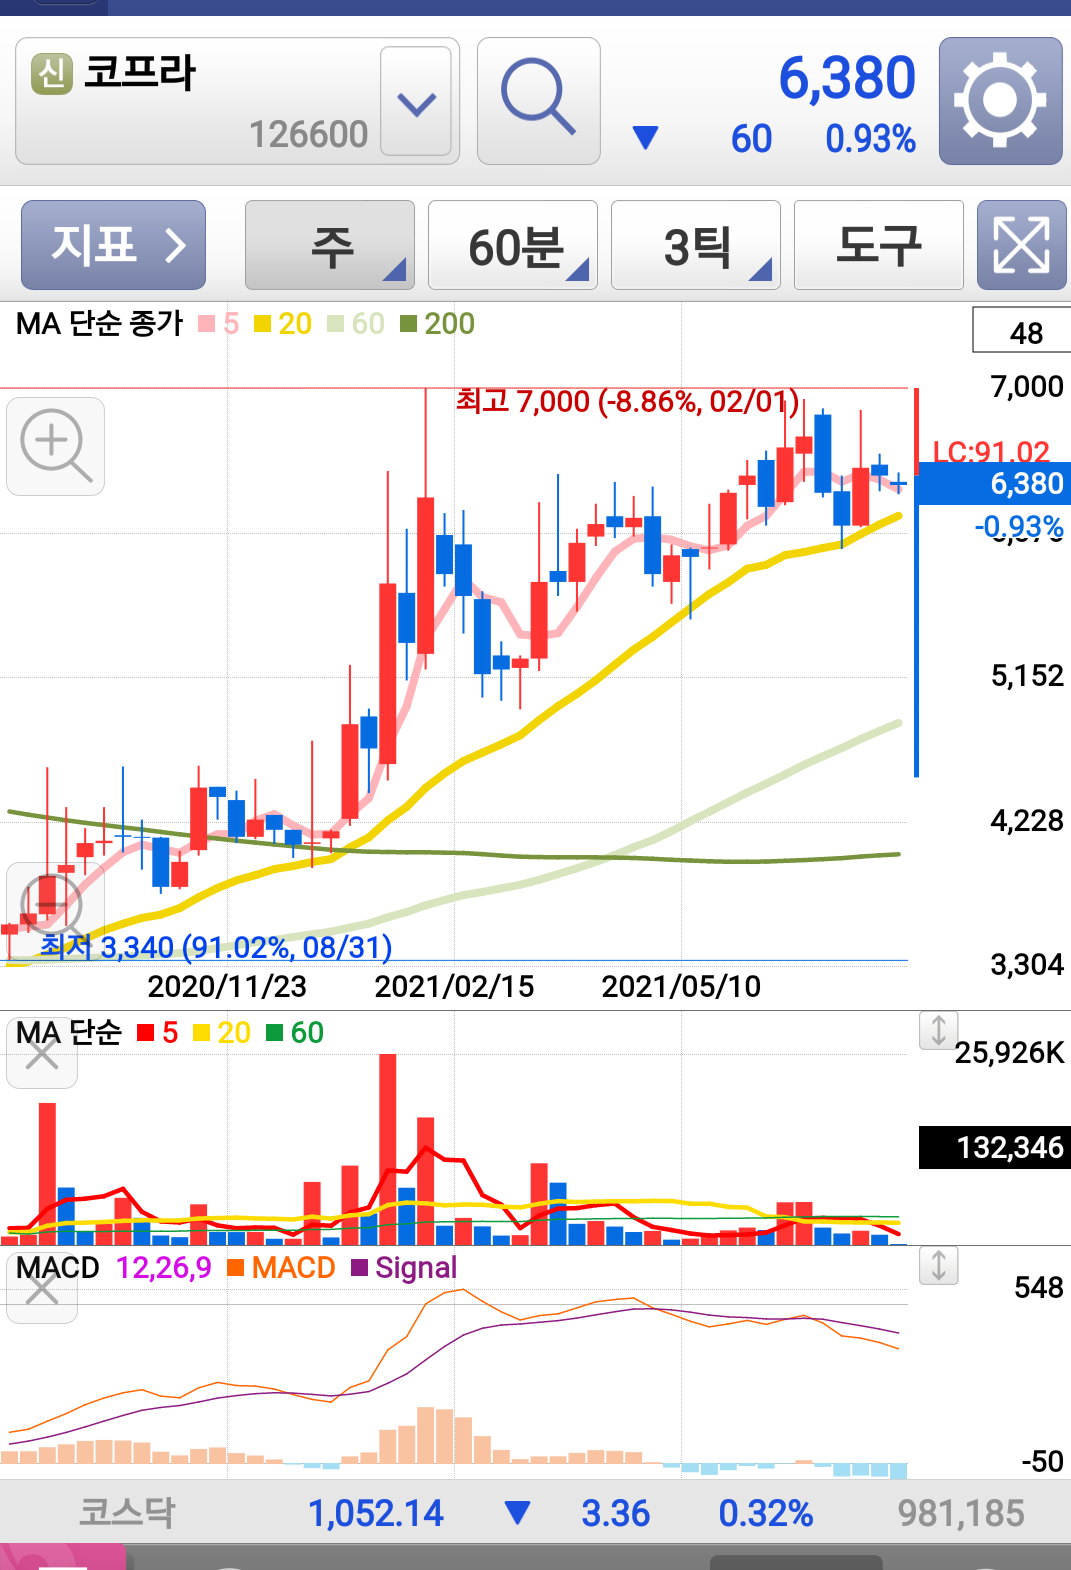
Task: Open chart settings gear
Action: click(1000, 100)
